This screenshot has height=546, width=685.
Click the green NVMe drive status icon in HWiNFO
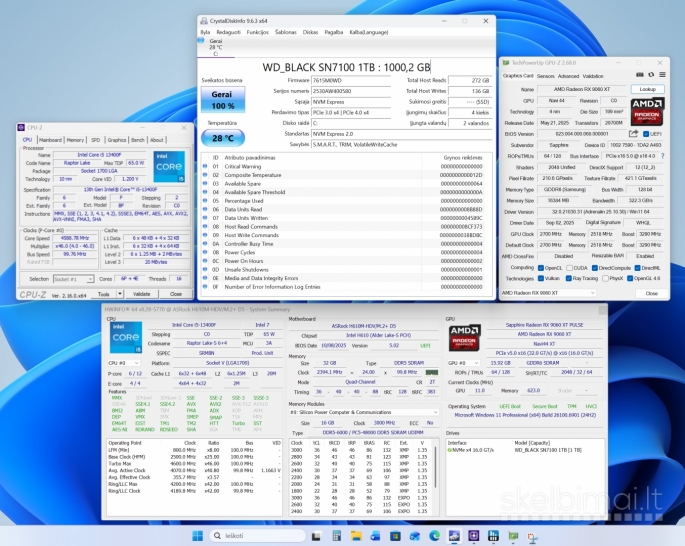(450, 450)
